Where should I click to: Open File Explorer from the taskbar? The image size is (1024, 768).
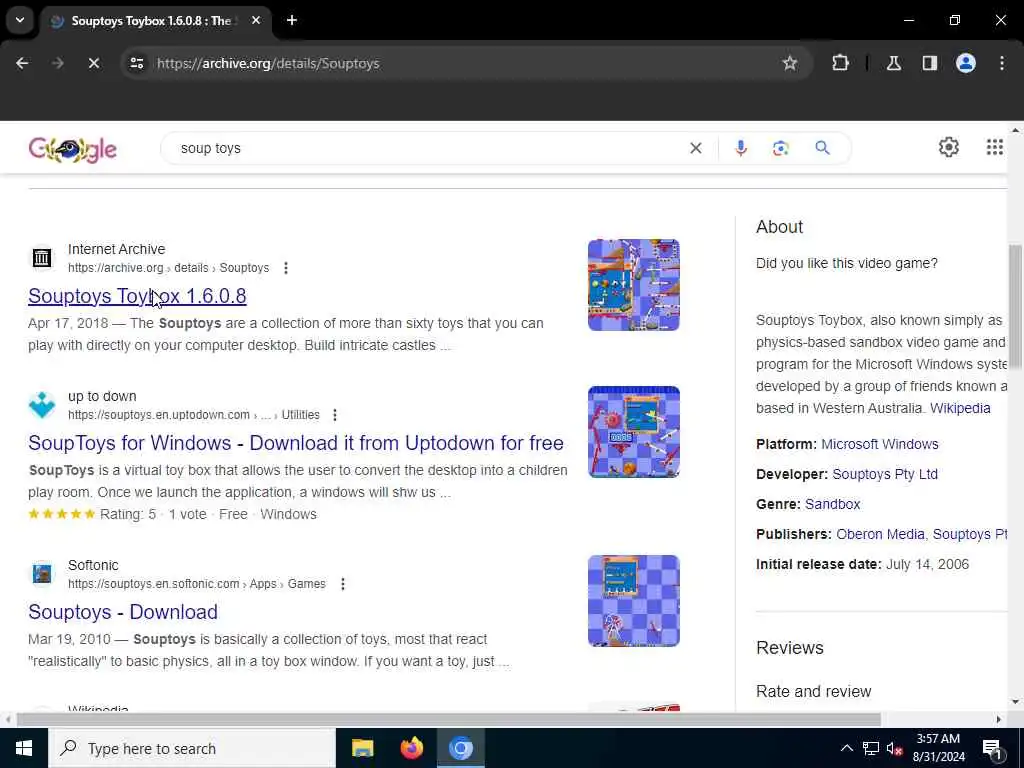362,748
